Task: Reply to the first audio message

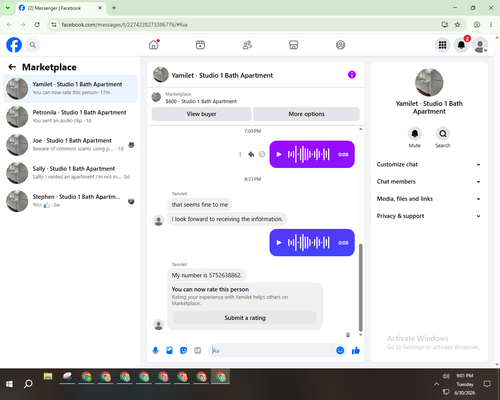Action: (x=251, y=154)
